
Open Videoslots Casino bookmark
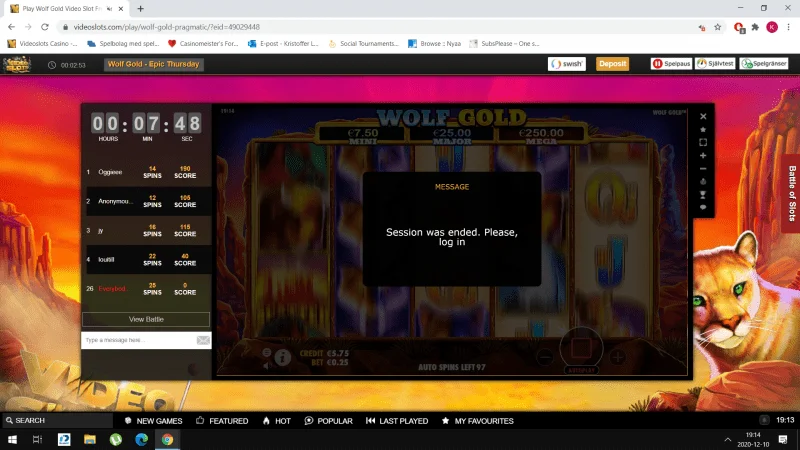[x=42, y=43]
